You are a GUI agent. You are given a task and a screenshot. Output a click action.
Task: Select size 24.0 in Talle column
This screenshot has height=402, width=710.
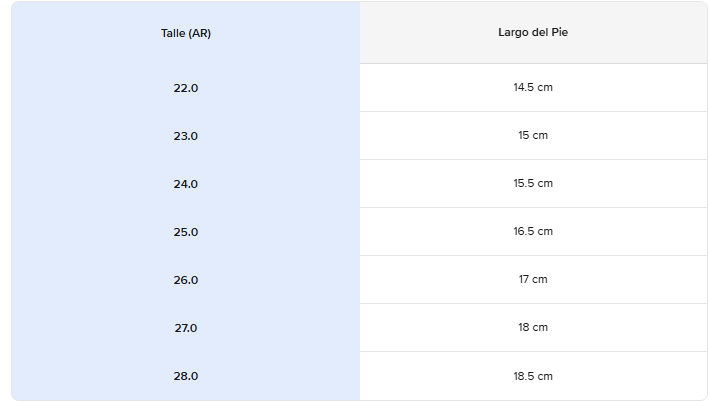click(186, 184)
